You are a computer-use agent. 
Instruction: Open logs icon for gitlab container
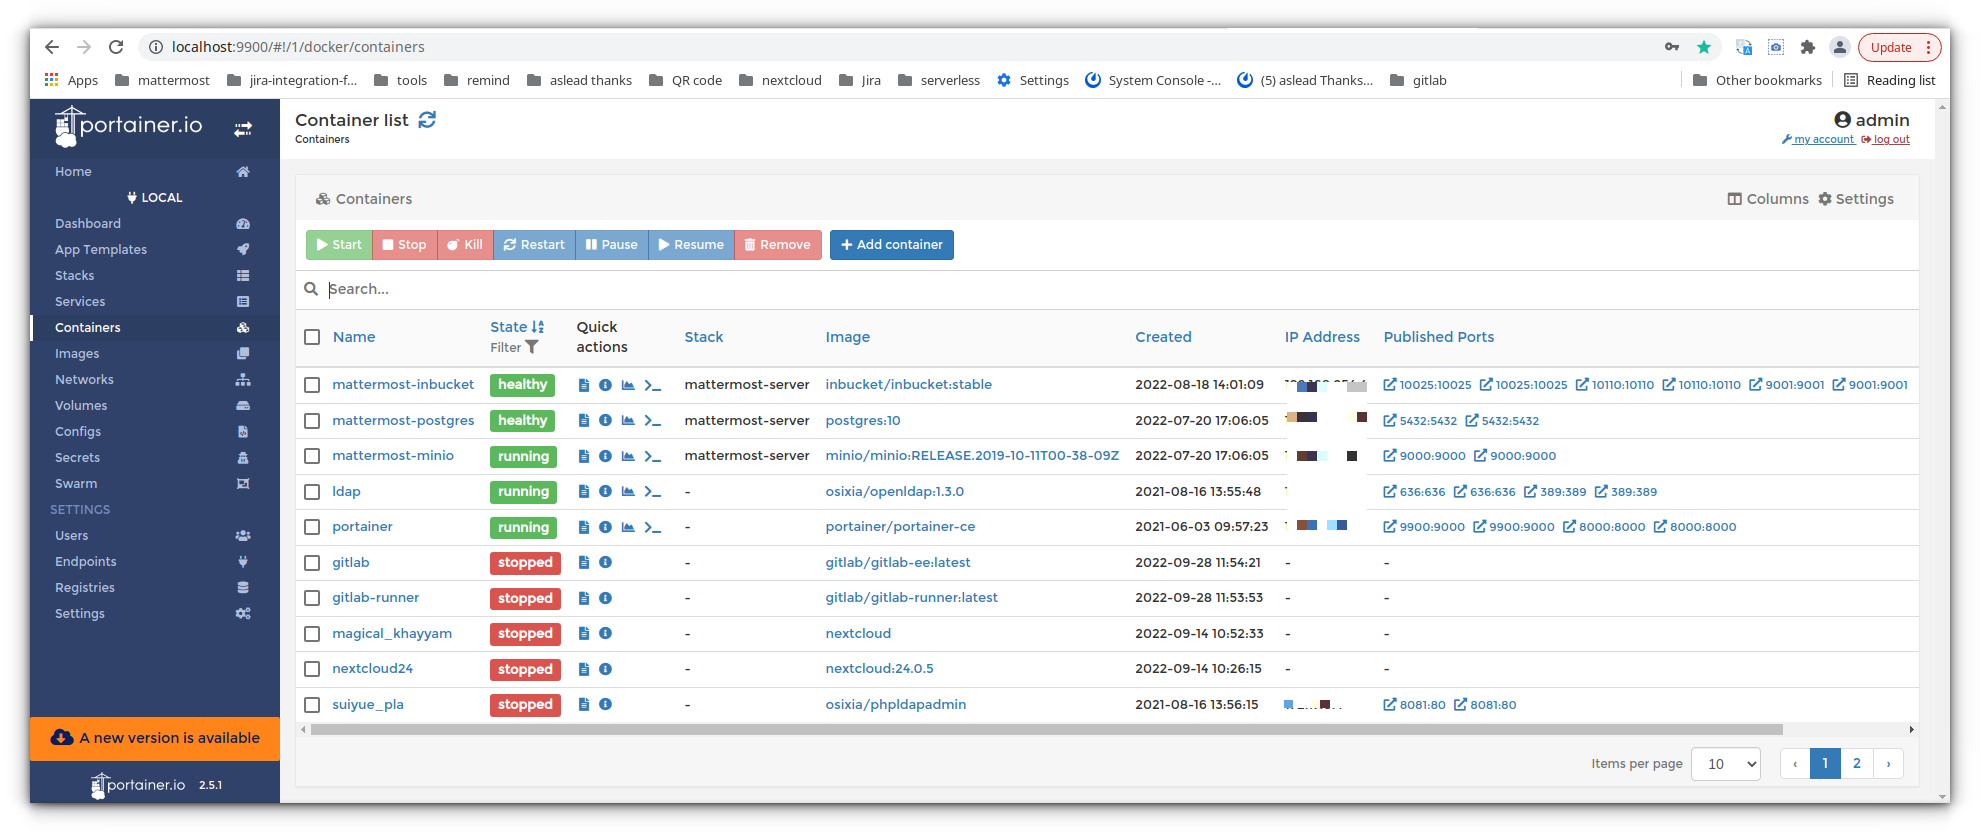(584, 563)
